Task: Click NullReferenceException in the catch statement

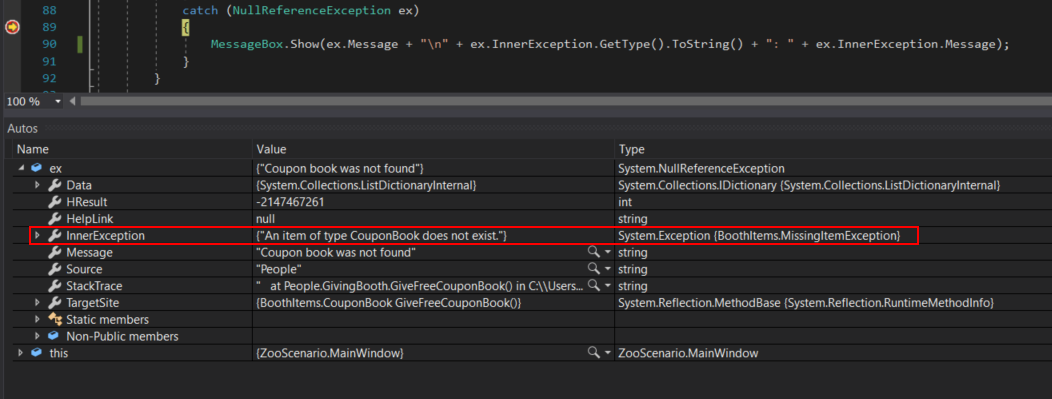Action: (312, 11)
